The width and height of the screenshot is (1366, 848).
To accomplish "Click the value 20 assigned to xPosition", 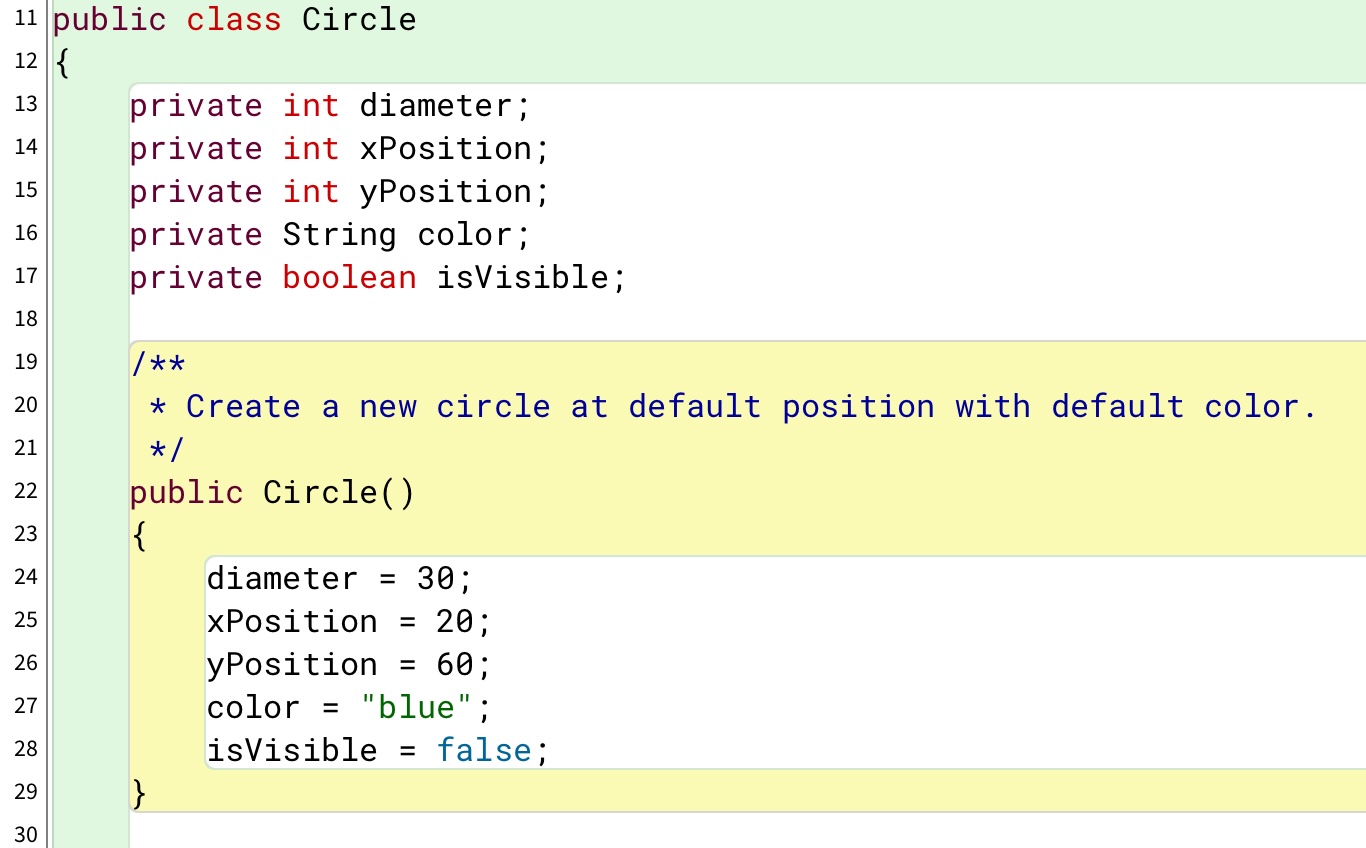I will point(454,622).
